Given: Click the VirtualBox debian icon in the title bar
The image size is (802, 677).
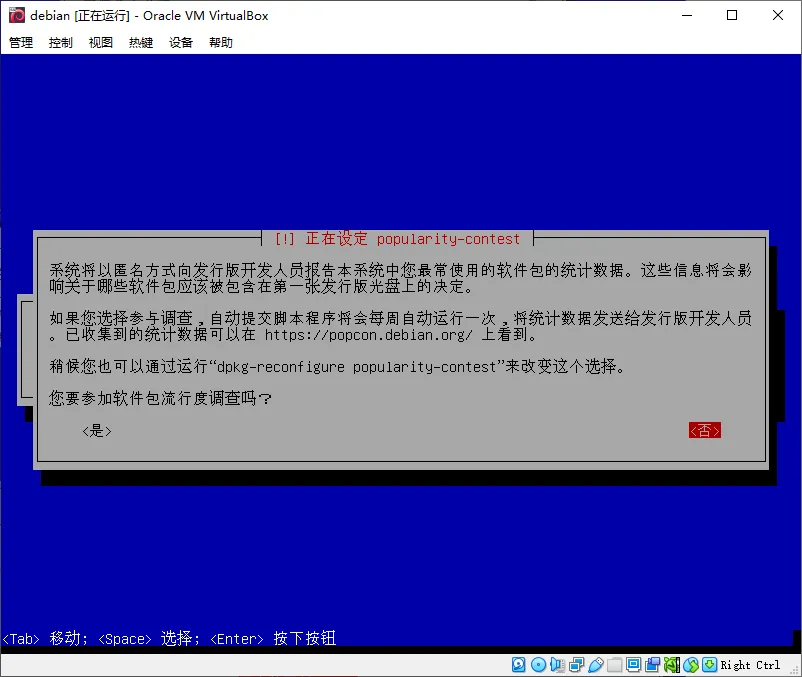Looking at the screenshot, I should point(16,15).
